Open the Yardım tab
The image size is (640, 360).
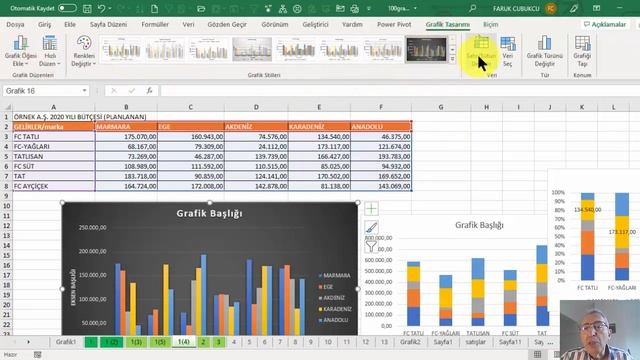tap(352, 24)
